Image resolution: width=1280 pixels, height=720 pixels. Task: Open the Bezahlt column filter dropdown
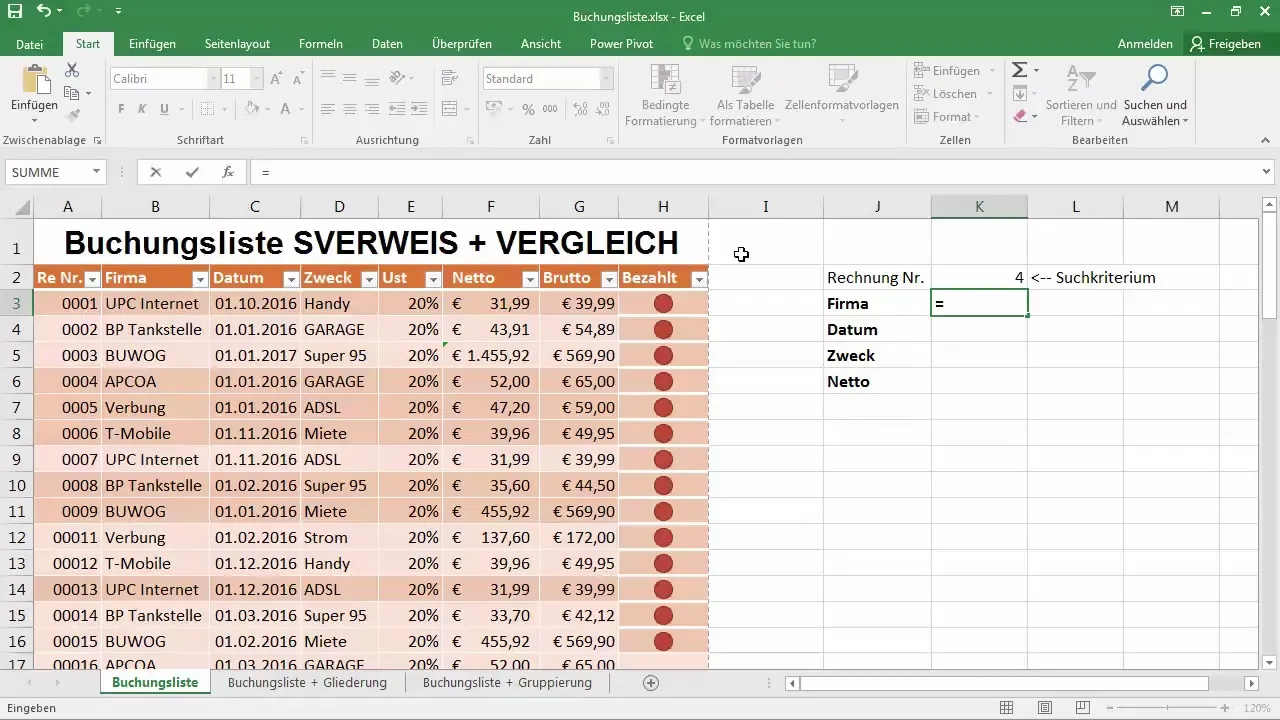pyautogui.click(x=699, y=279)
